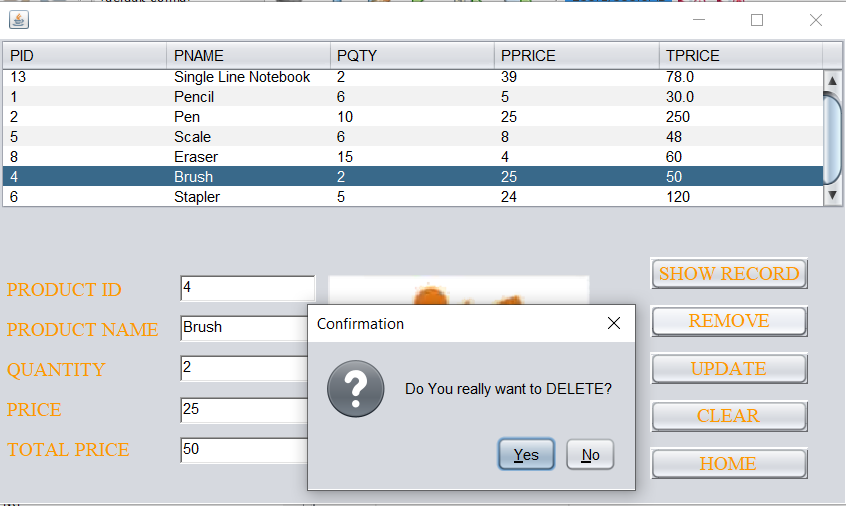Click the CLEAR button
The width and height of the screenshot is (846, 506).
[729, 416]
